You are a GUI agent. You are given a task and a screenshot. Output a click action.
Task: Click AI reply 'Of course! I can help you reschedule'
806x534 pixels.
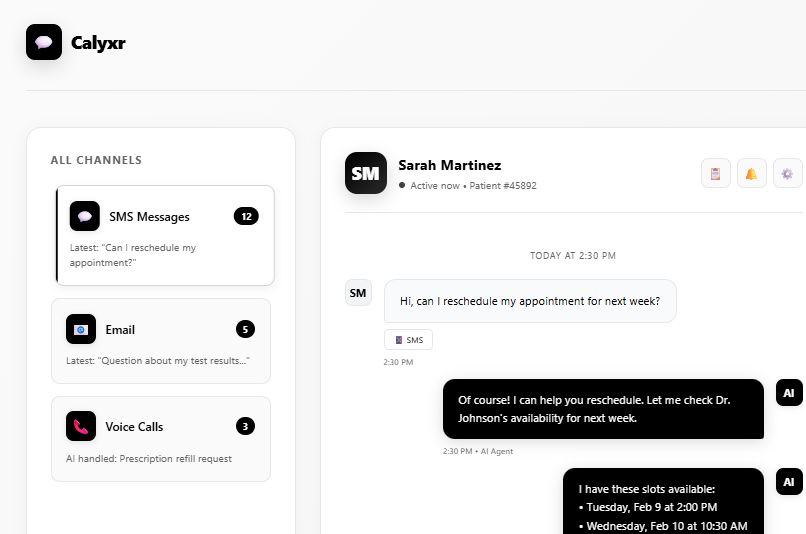(603, 409)
